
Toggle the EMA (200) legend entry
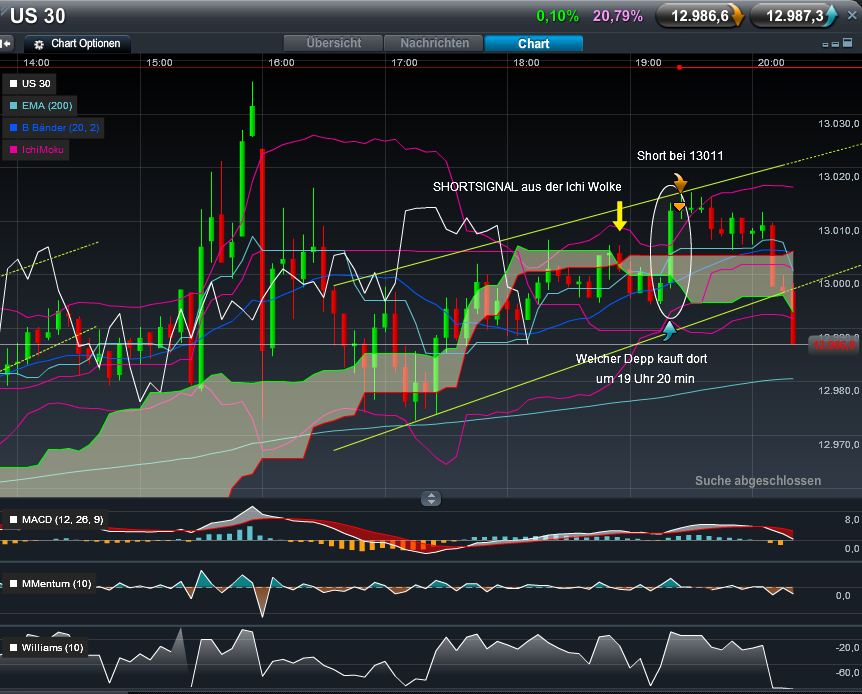click(41, 106)
